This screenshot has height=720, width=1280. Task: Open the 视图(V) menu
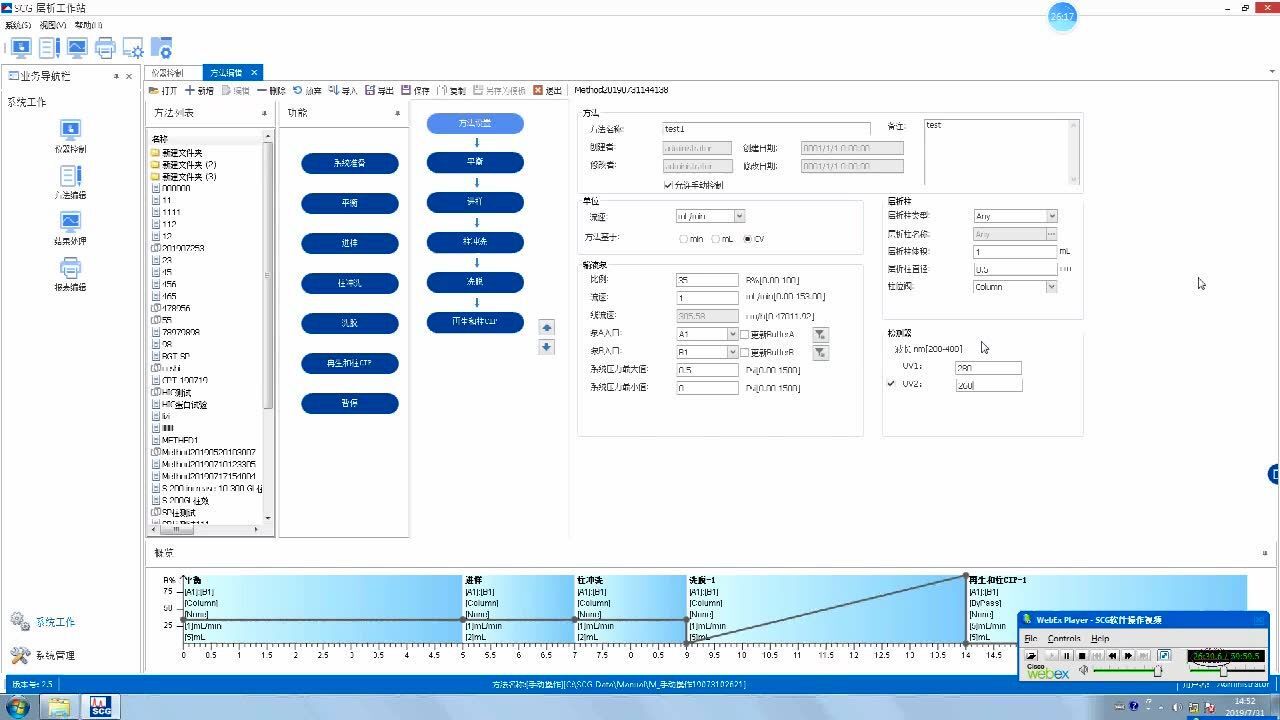(x=53, y=25)
